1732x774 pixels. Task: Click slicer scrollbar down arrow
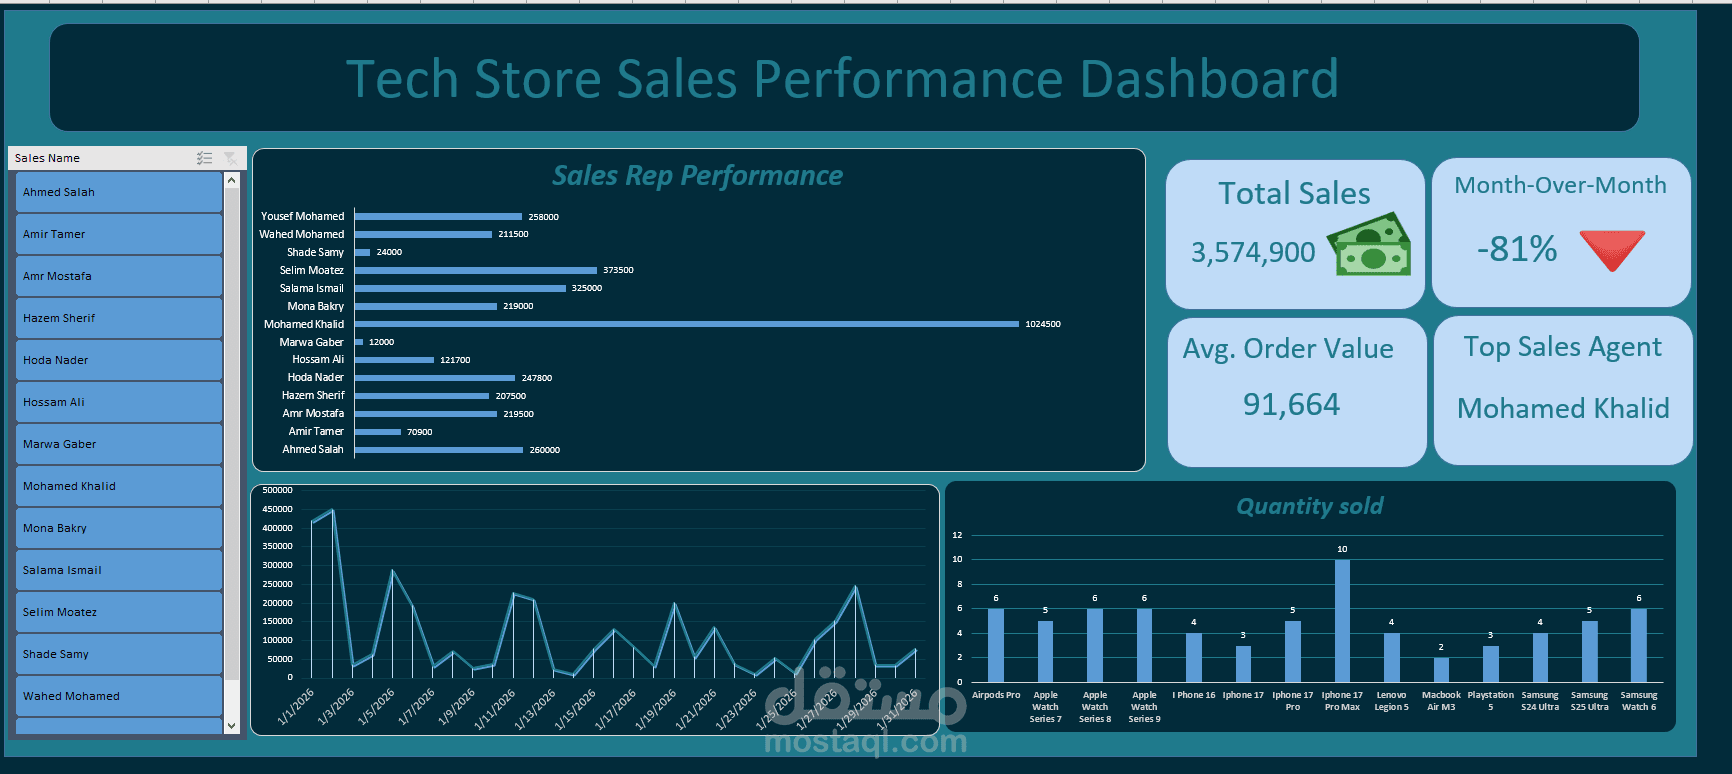coord(232,726)
